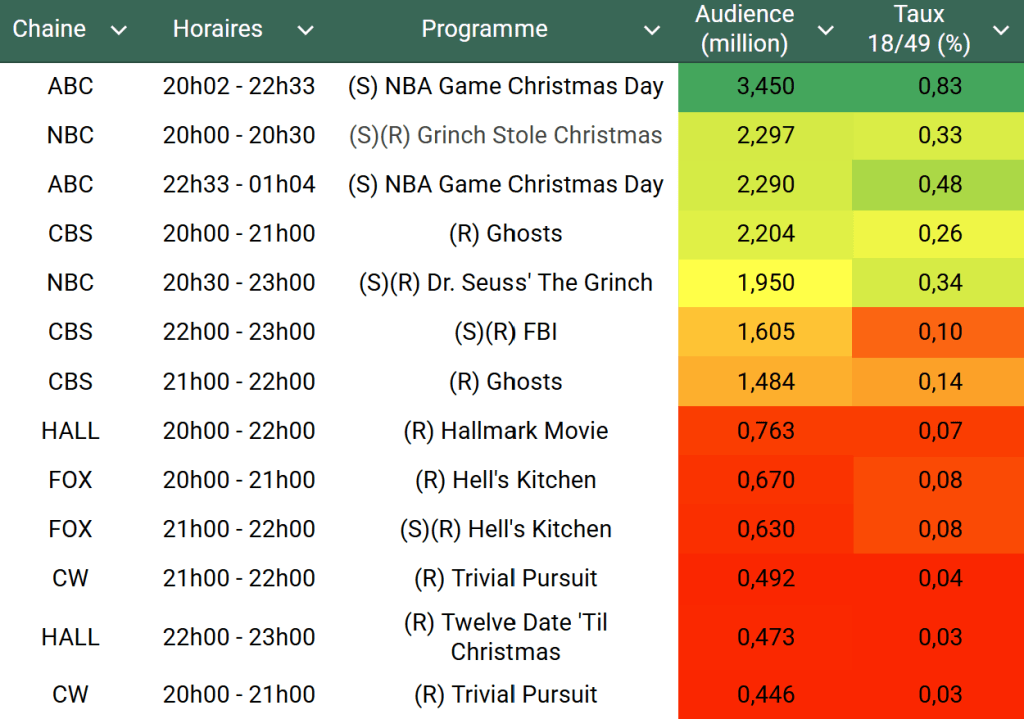Click the Audience (million) header text

(x=744, y=30)
